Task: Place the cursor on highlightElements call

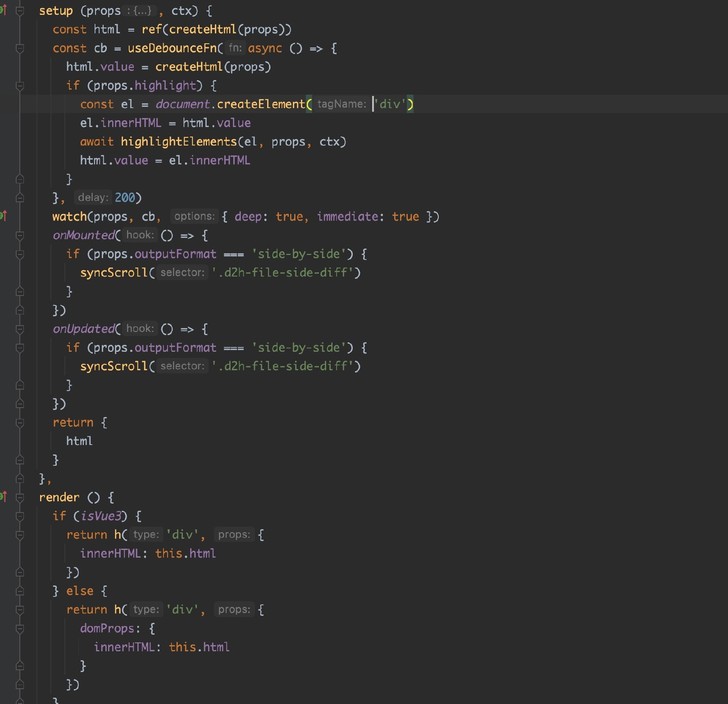Action: pos(178,142)
